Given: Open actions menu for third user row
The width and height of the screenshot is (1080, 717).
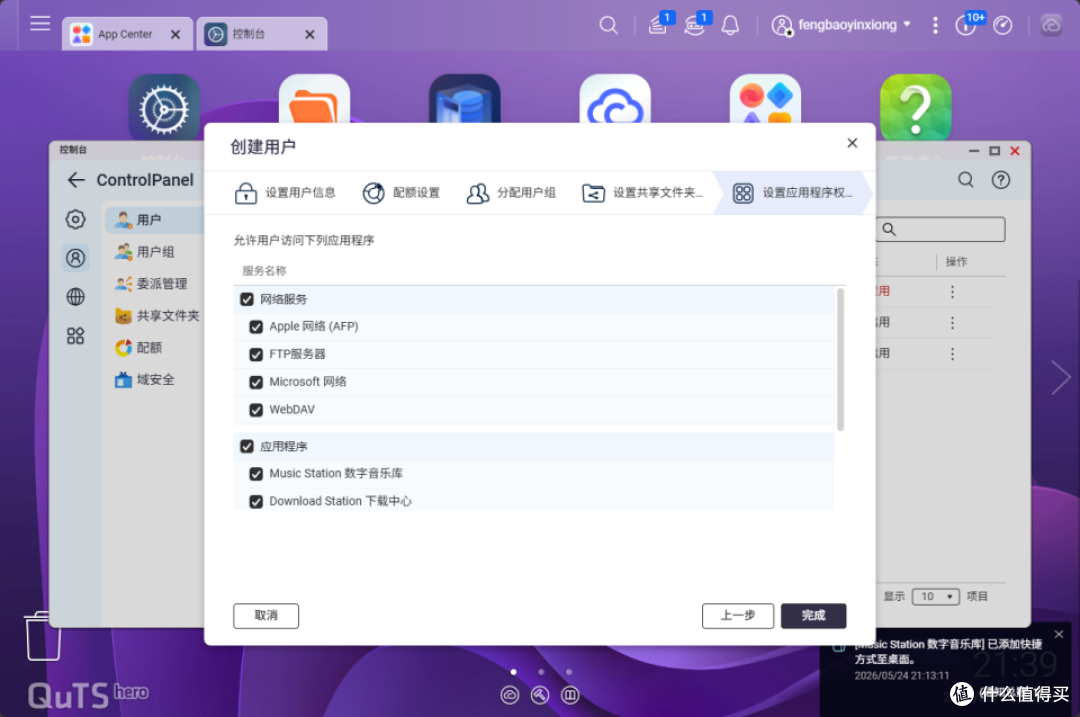Looking at the screenshot, I should tap(953, 353).
